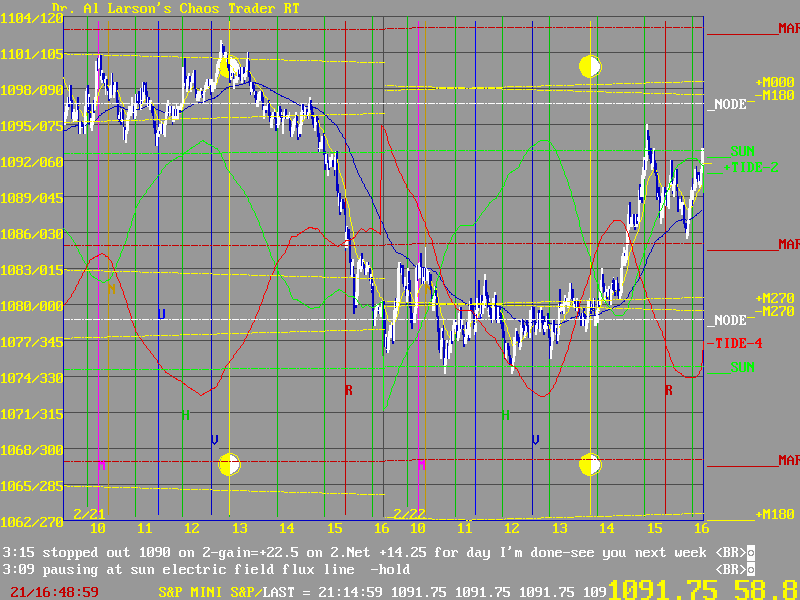Click the moon icon overlapping the 2/21 price bars

[232, 67]
